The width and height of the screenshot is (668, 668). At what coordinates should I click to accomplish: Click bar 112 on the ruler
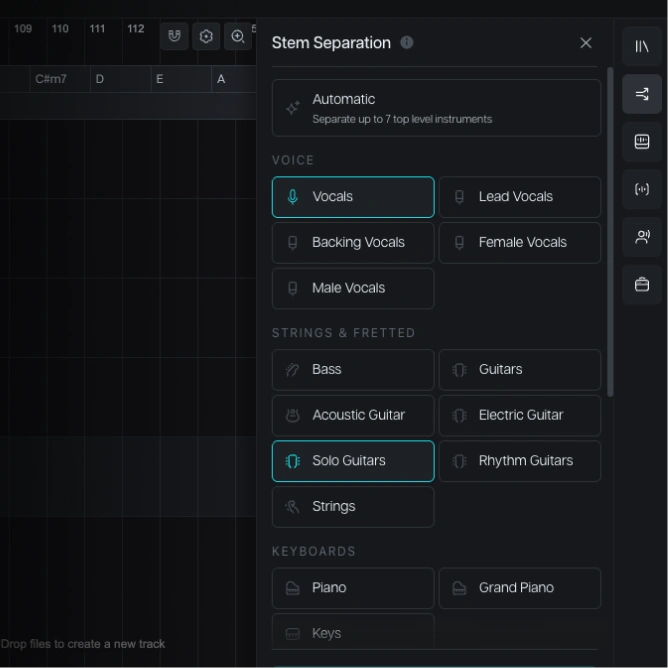click(135, 29)
